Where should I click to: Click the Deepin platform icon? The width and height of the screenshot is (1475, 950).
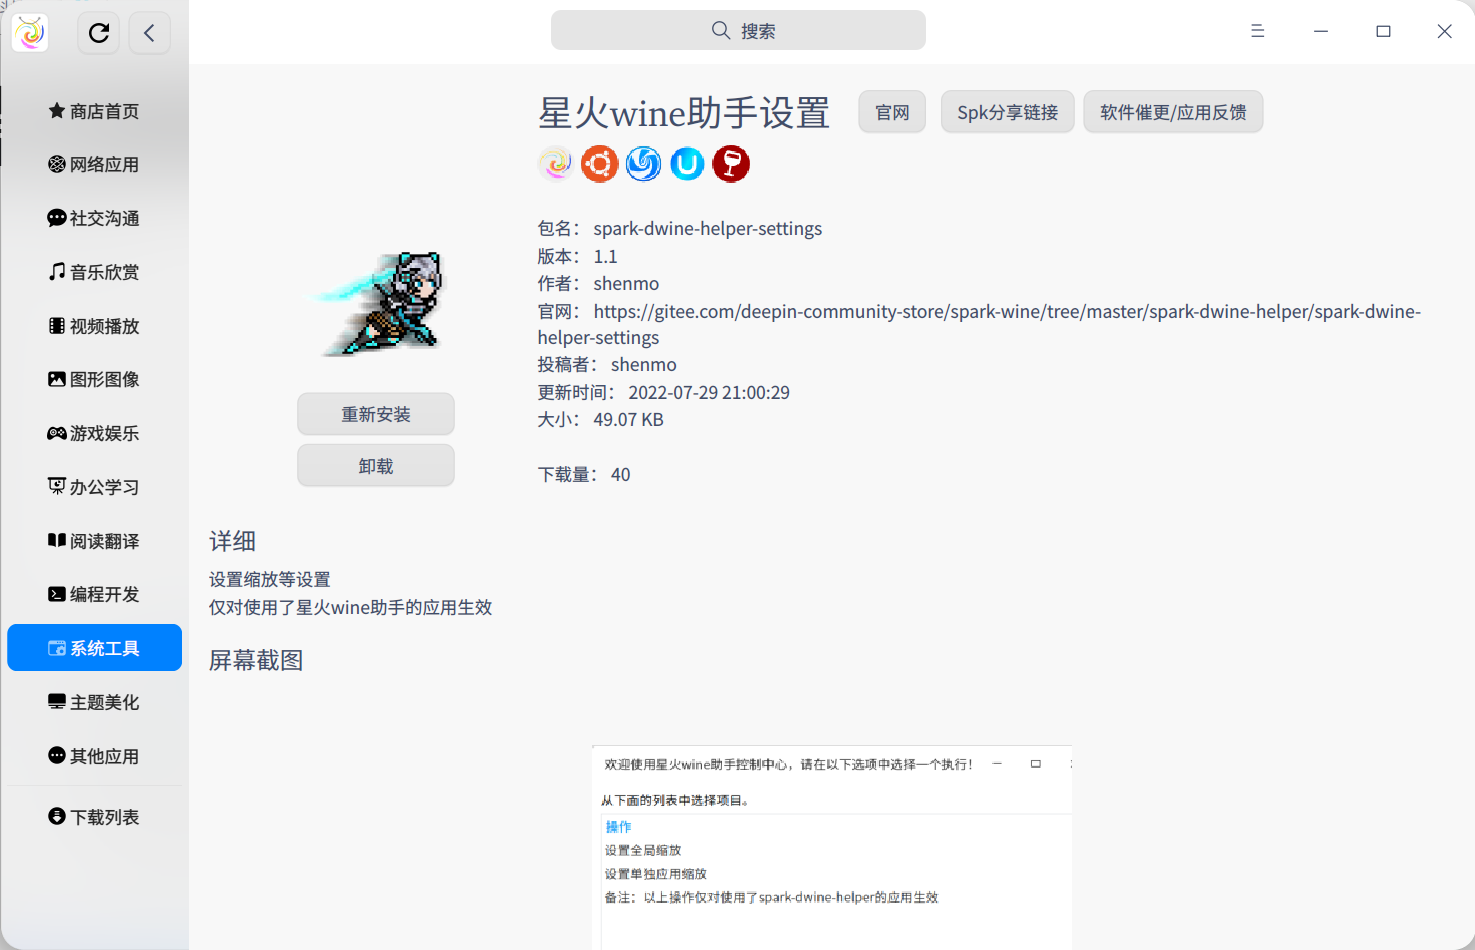click(x=643, y=163)
